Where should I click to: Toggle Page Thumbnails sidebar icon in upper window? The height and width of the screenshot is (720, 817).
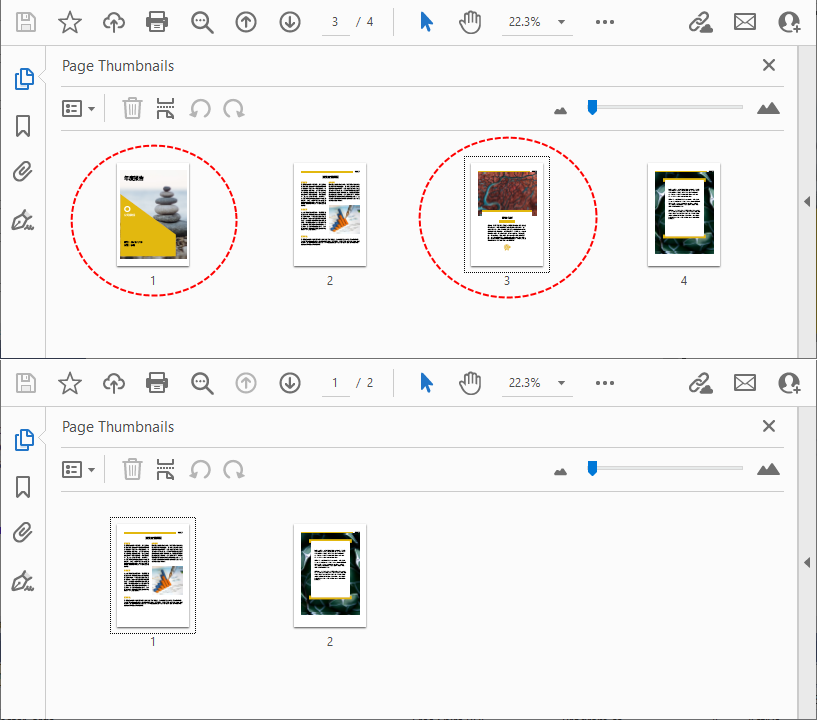[x=24, y=79]
